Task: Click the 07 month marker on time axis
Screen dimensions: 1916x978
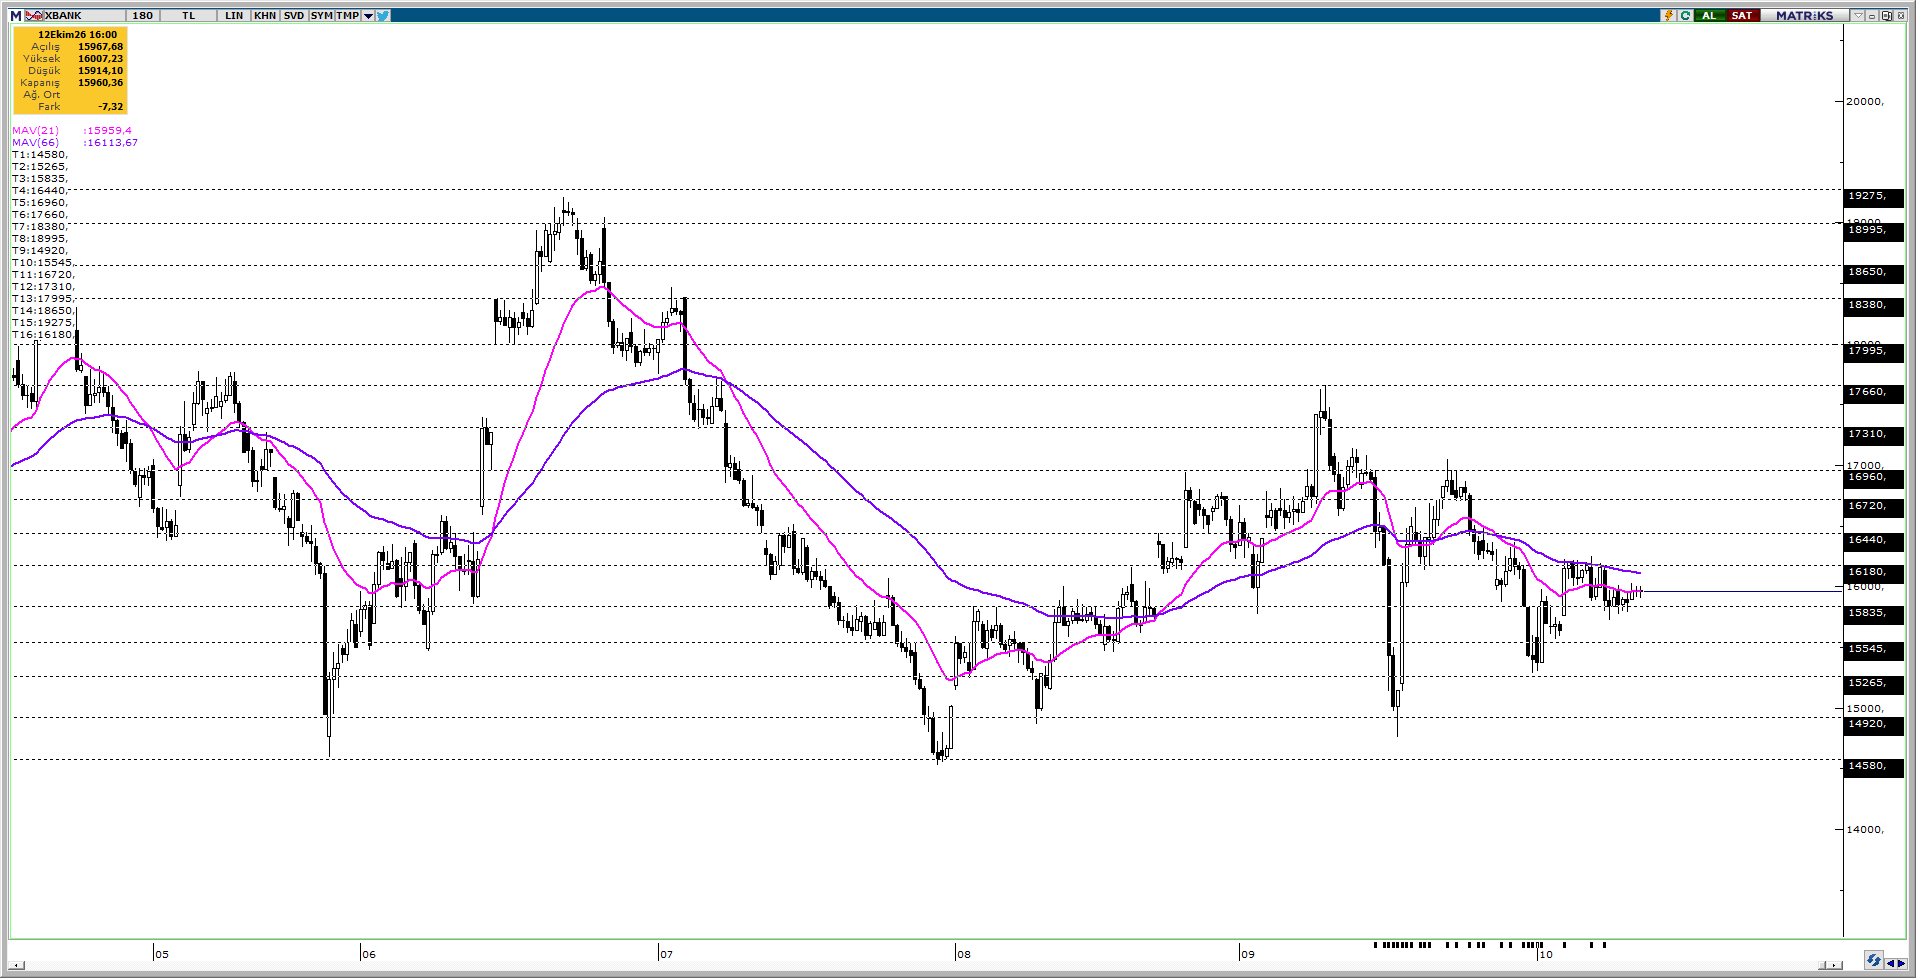Action: tap(666, 954)
